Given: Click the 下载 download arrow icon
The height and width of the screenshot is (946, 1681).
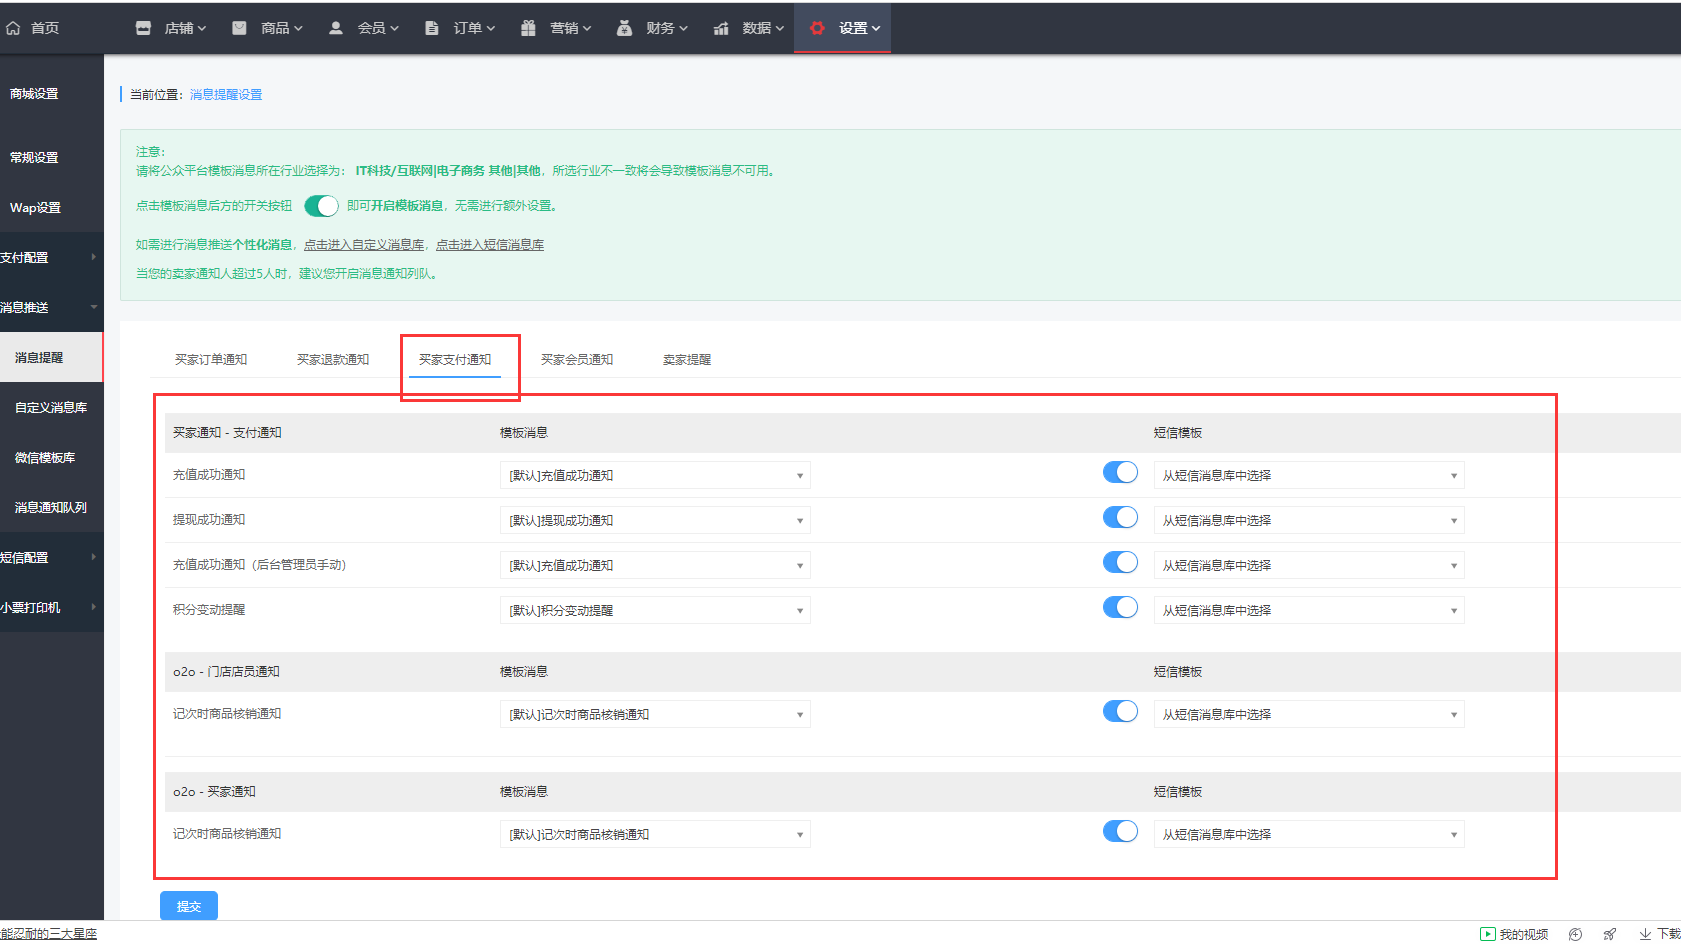Looking at the screenshot, I should click(1645, 934).
